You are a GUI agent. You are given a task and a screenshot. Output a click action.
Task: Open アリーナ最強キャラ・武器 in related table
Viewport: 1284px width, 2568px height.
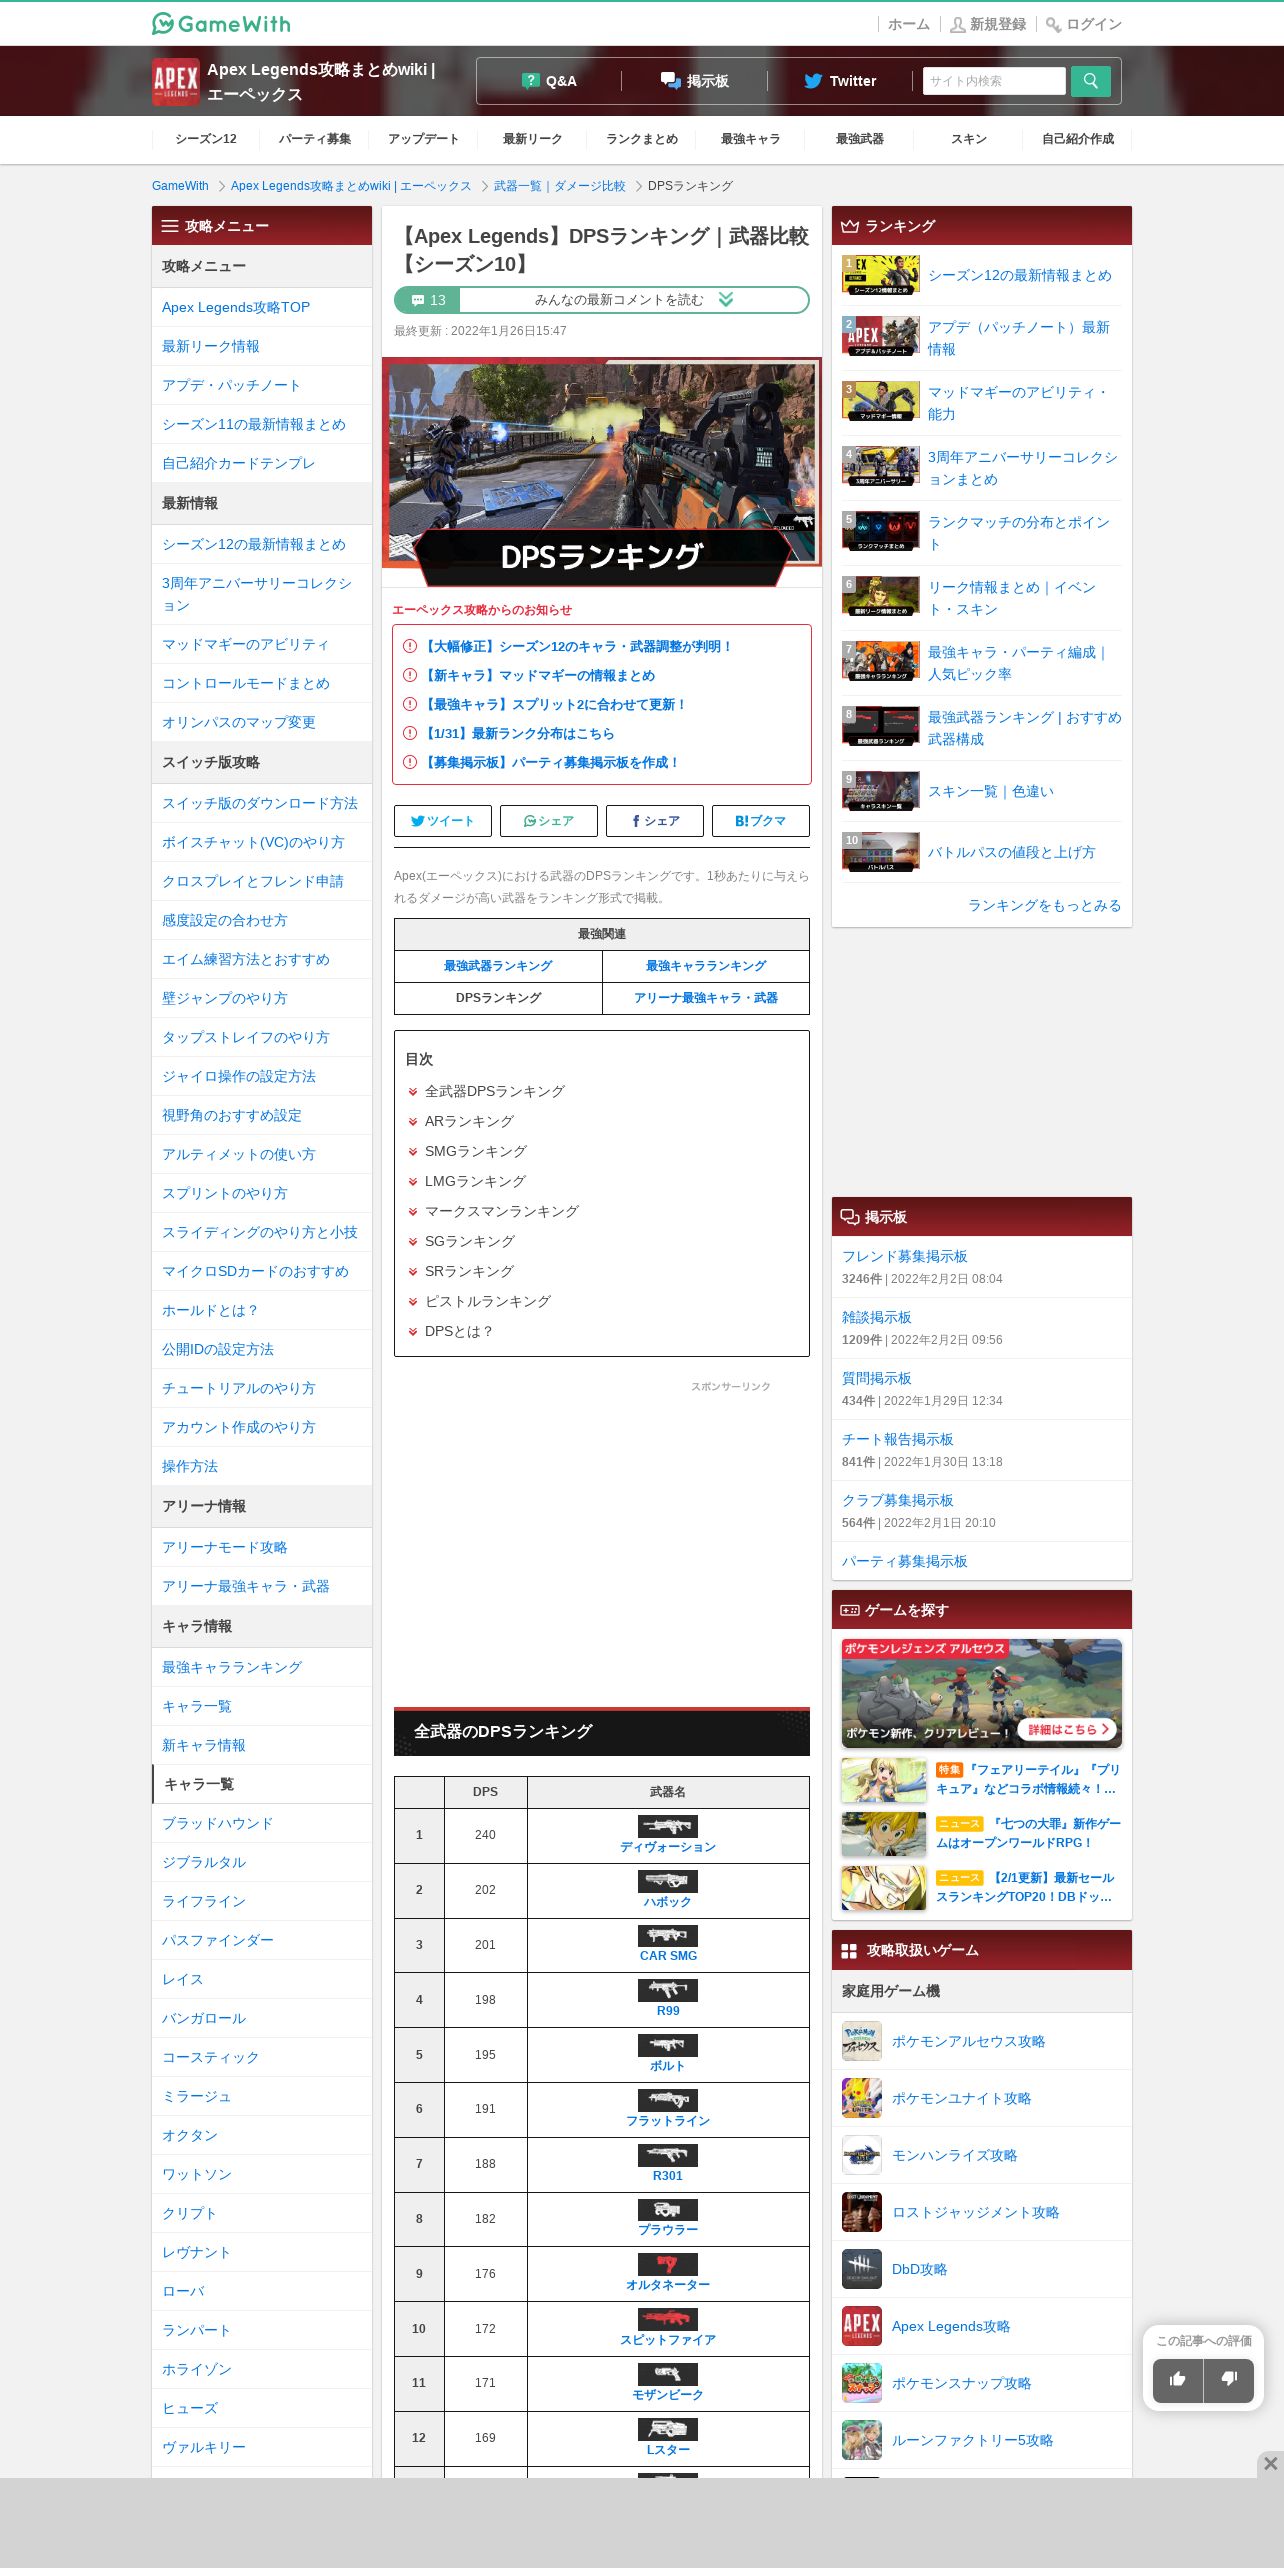tap(706, 998)
